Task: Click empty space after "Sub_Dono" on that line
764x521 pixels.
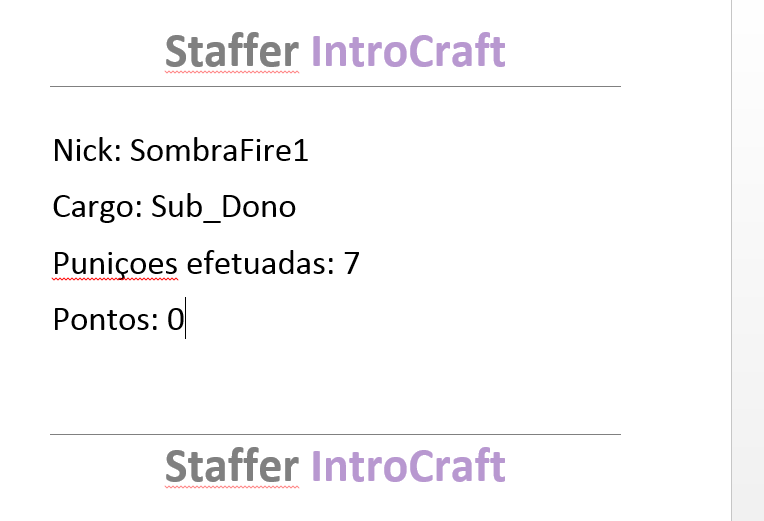Action: click(458, 207)
